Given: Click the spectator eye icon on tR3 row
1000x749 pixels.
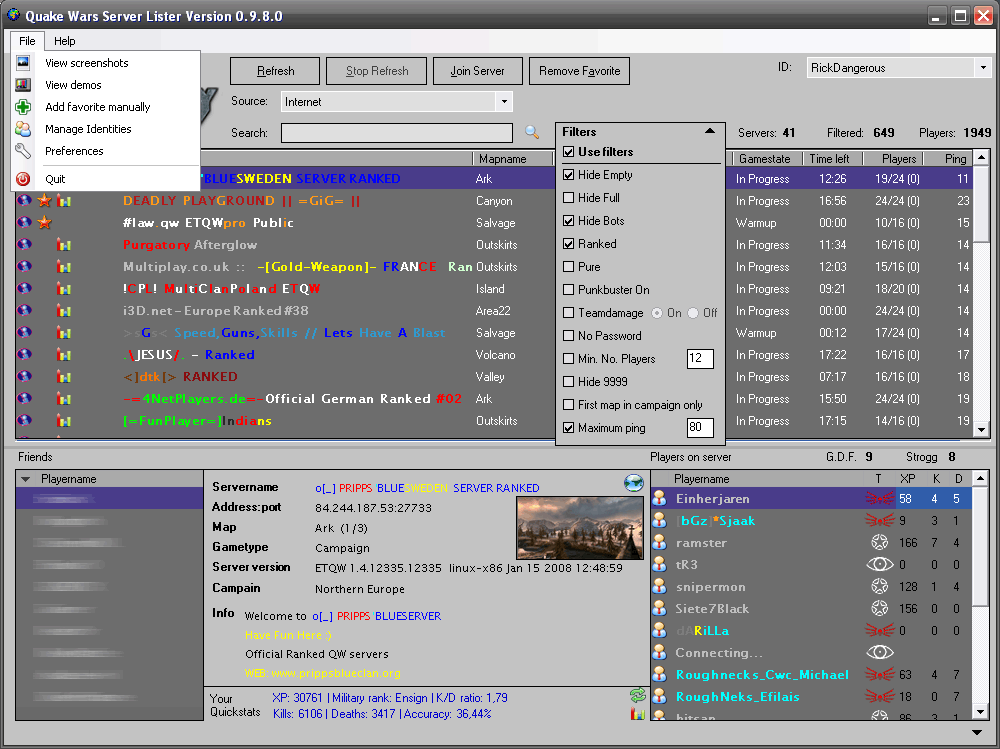Looking at the screenshot, I should [879, 565].
